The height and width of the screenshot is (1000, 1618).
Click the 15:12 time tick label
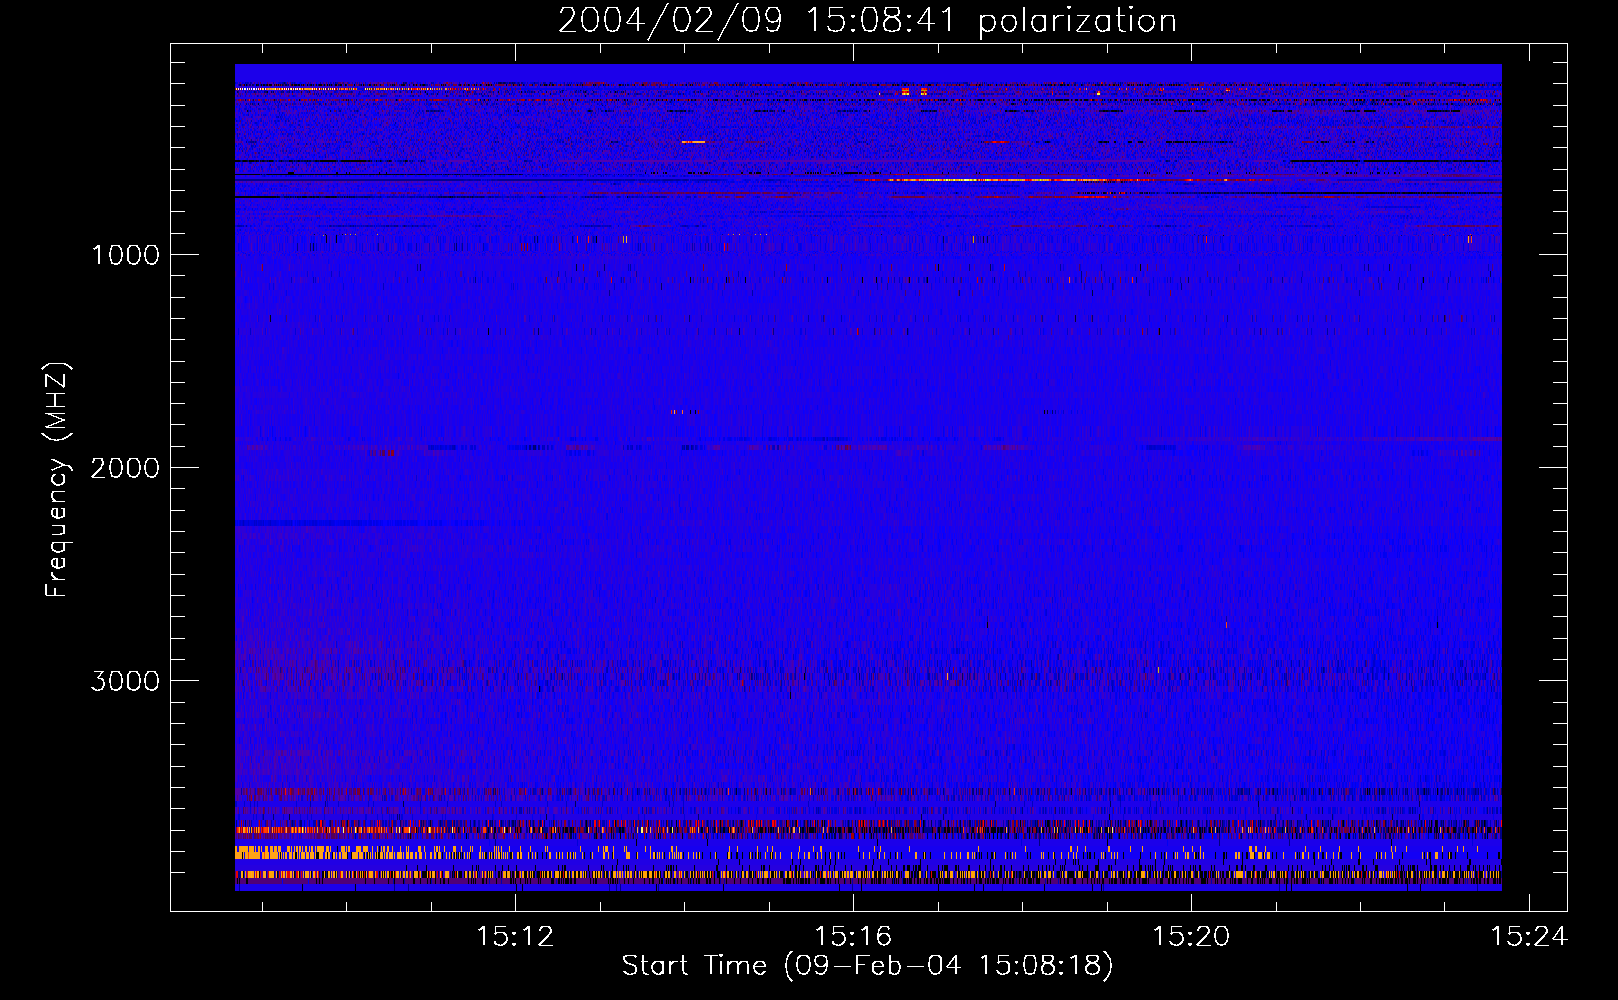click(515, 937)
